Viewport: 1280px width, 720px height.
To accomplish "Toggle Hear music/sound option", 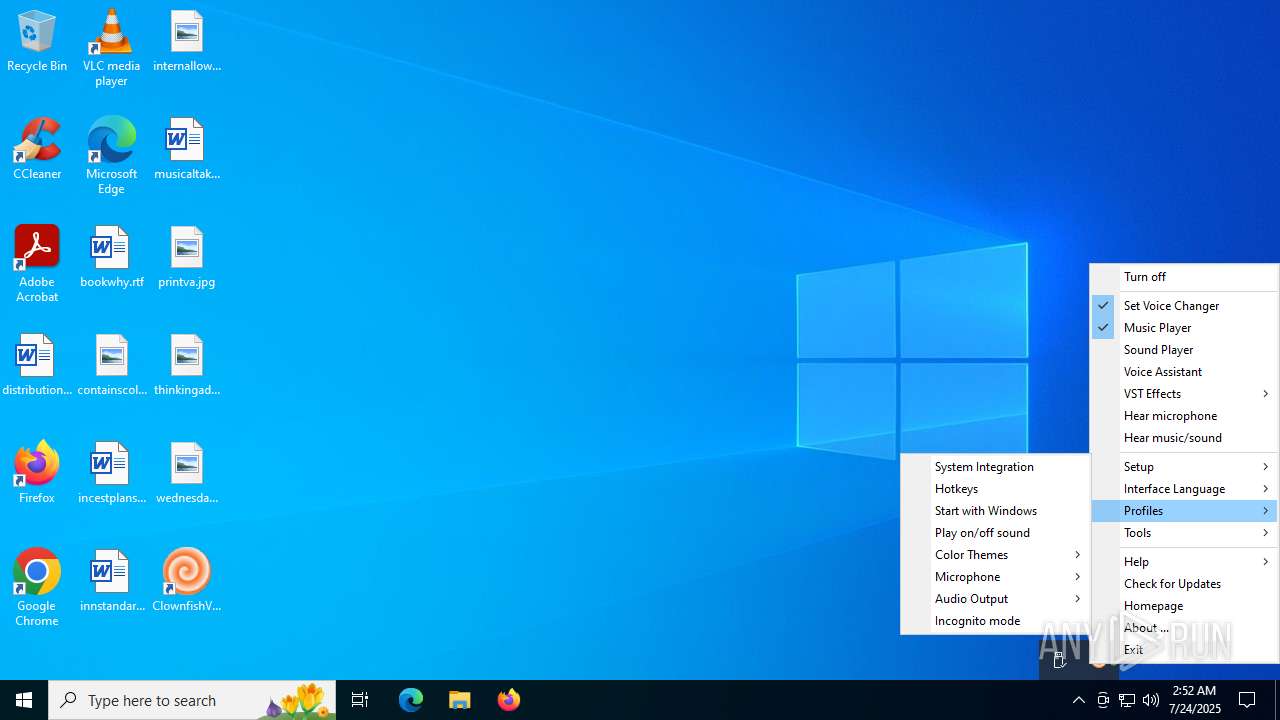I will 1184,438.
